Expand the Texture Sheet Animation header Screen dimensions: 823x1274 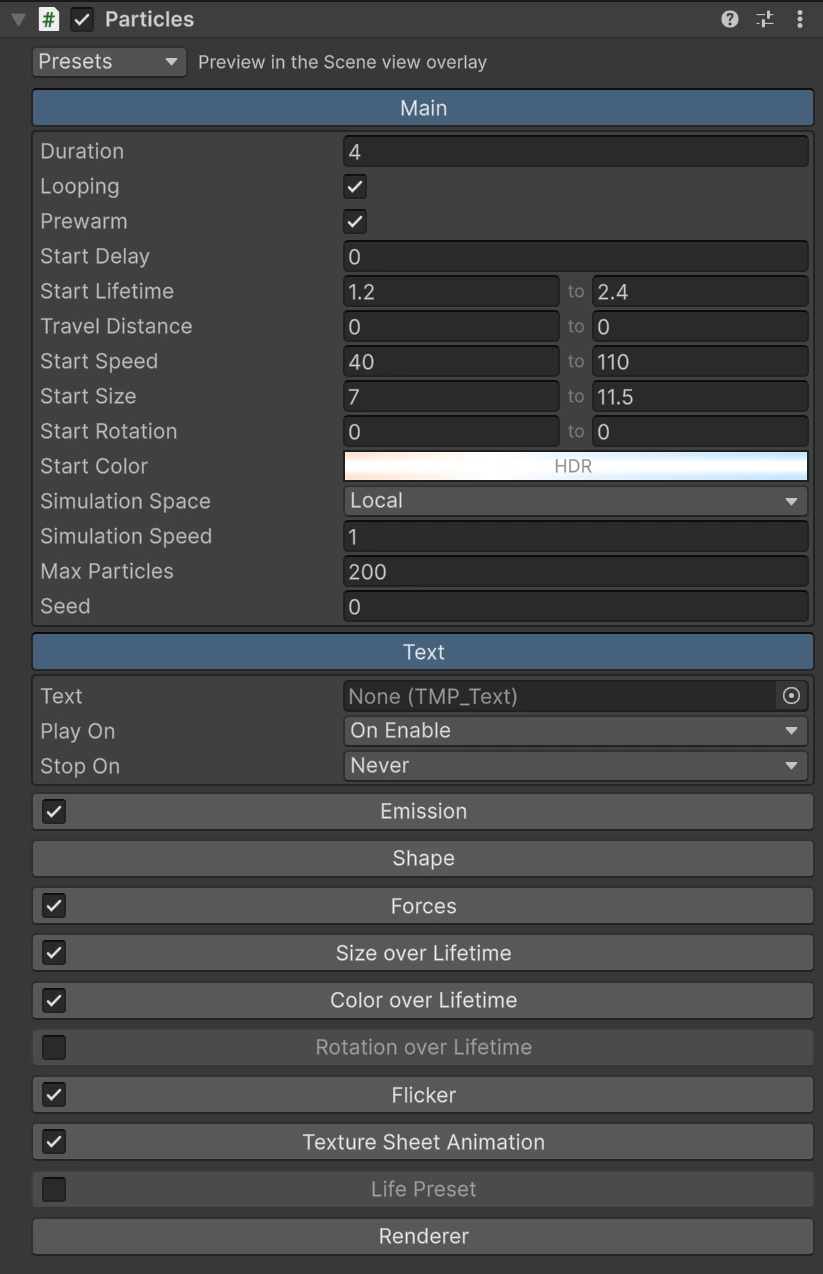click(x=423, y=1142)
